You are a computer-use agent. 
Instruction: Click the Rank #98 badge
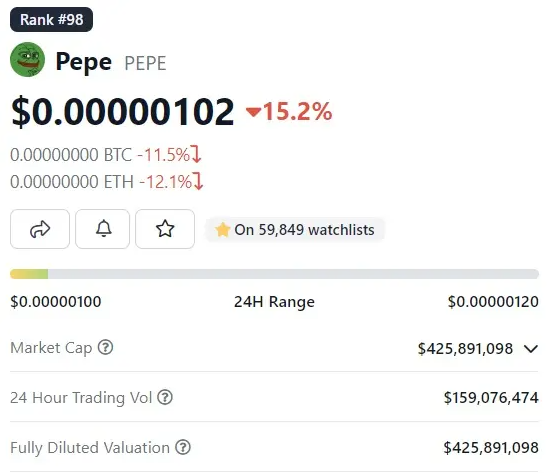point(52,20)
